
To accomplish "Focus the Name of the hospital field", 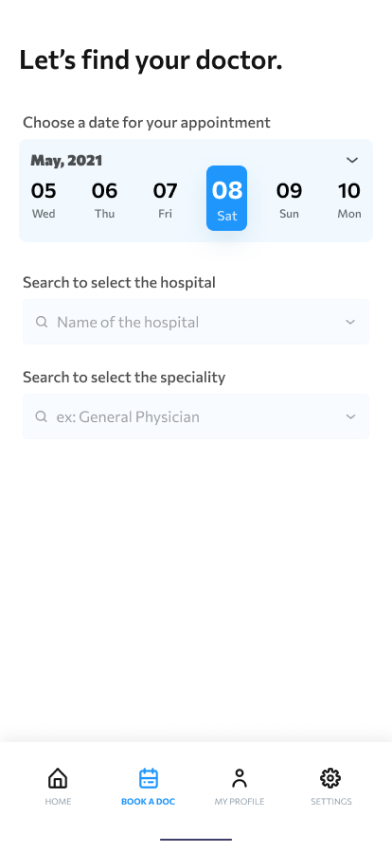I will click(x=196, y=322).
